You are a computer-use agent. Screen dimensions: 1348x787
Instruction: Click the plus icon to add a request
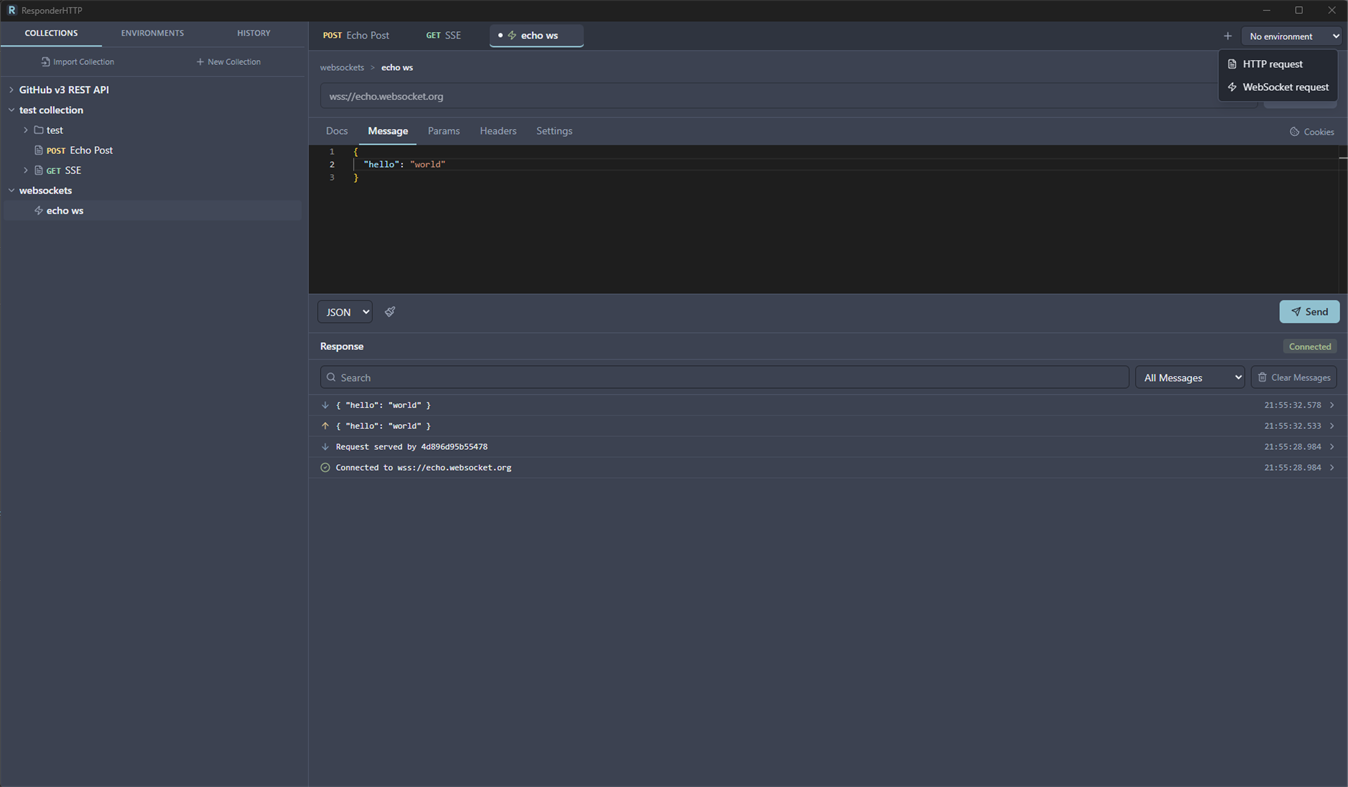point(1228,36)
